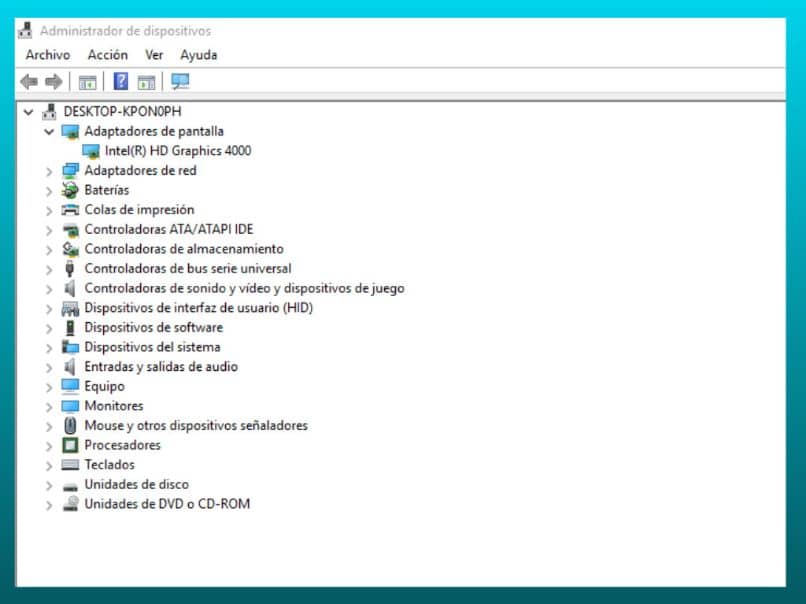Expand the Baterías node
The image size is (806, 604).
(49, 191)
